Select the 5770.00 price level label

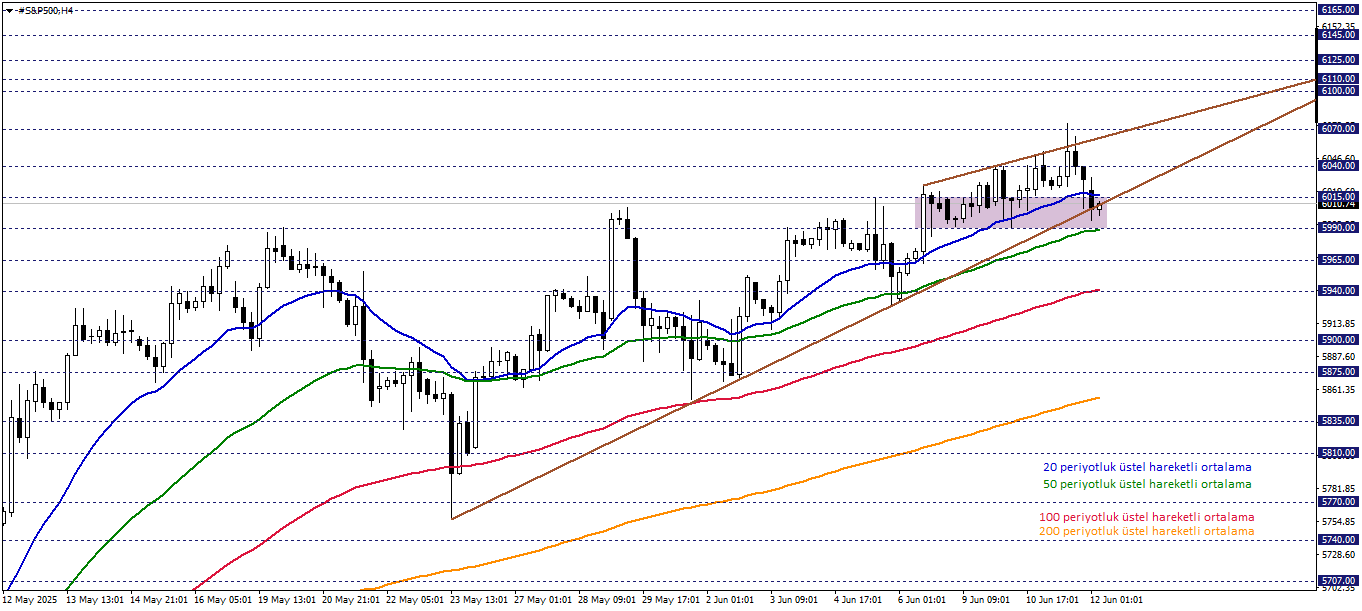point(1338,502)
